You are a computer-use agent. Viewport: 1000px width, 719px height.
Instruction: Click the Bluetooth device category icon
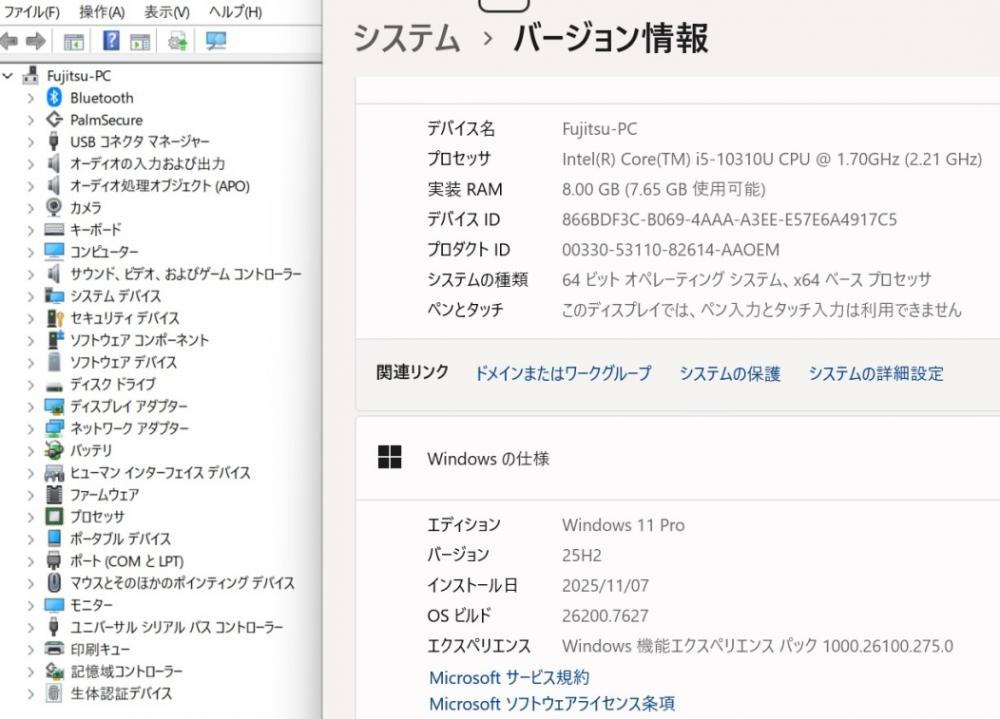pyautogui.click(x=55, y=98)
